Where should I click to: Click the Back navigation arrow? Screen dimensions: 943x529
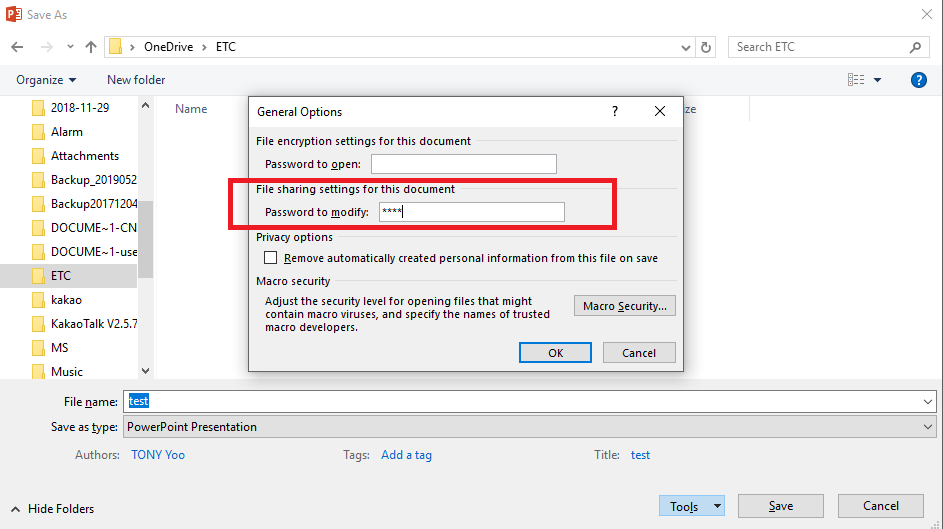tap(17, 47)
